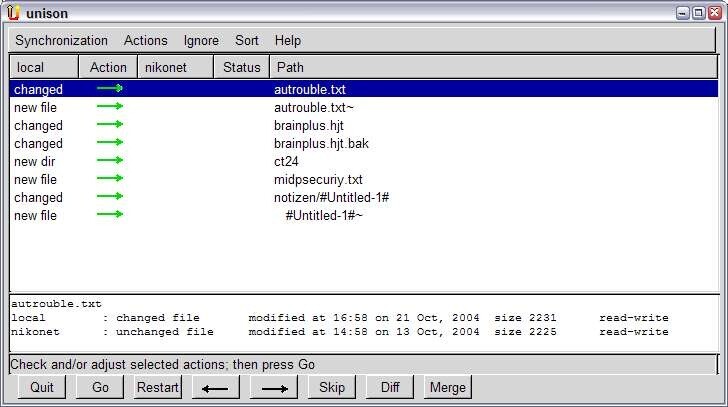Click the green arrow for #Untitled-1#~
Image resolution: width=728 pixels, height=407 pixels.
(x=110, y=214)
